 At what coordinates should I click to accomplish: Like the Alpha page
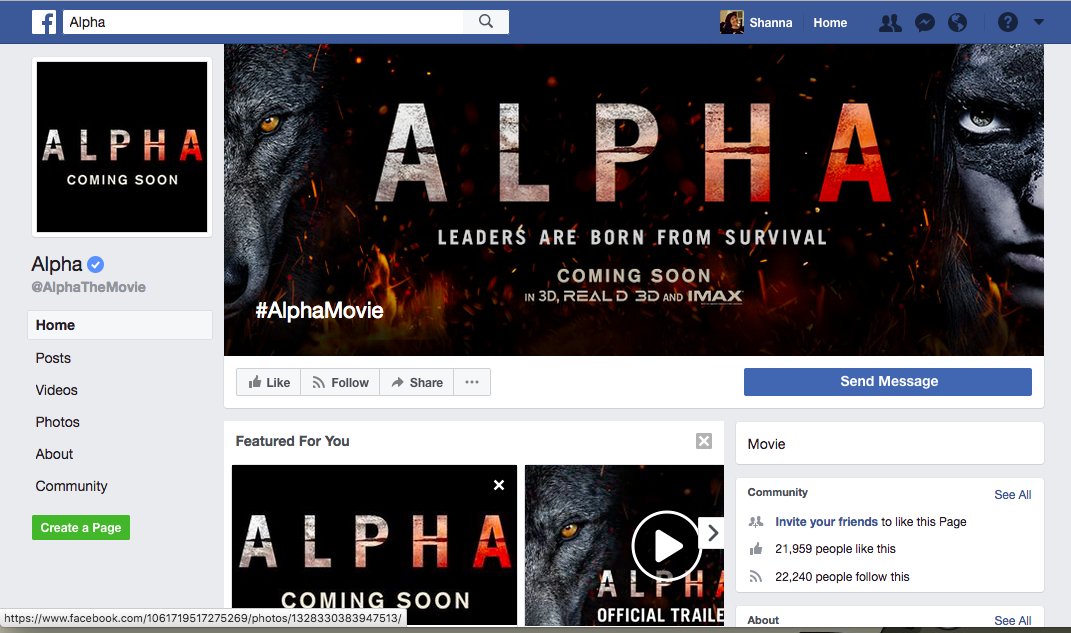[268, 382]
